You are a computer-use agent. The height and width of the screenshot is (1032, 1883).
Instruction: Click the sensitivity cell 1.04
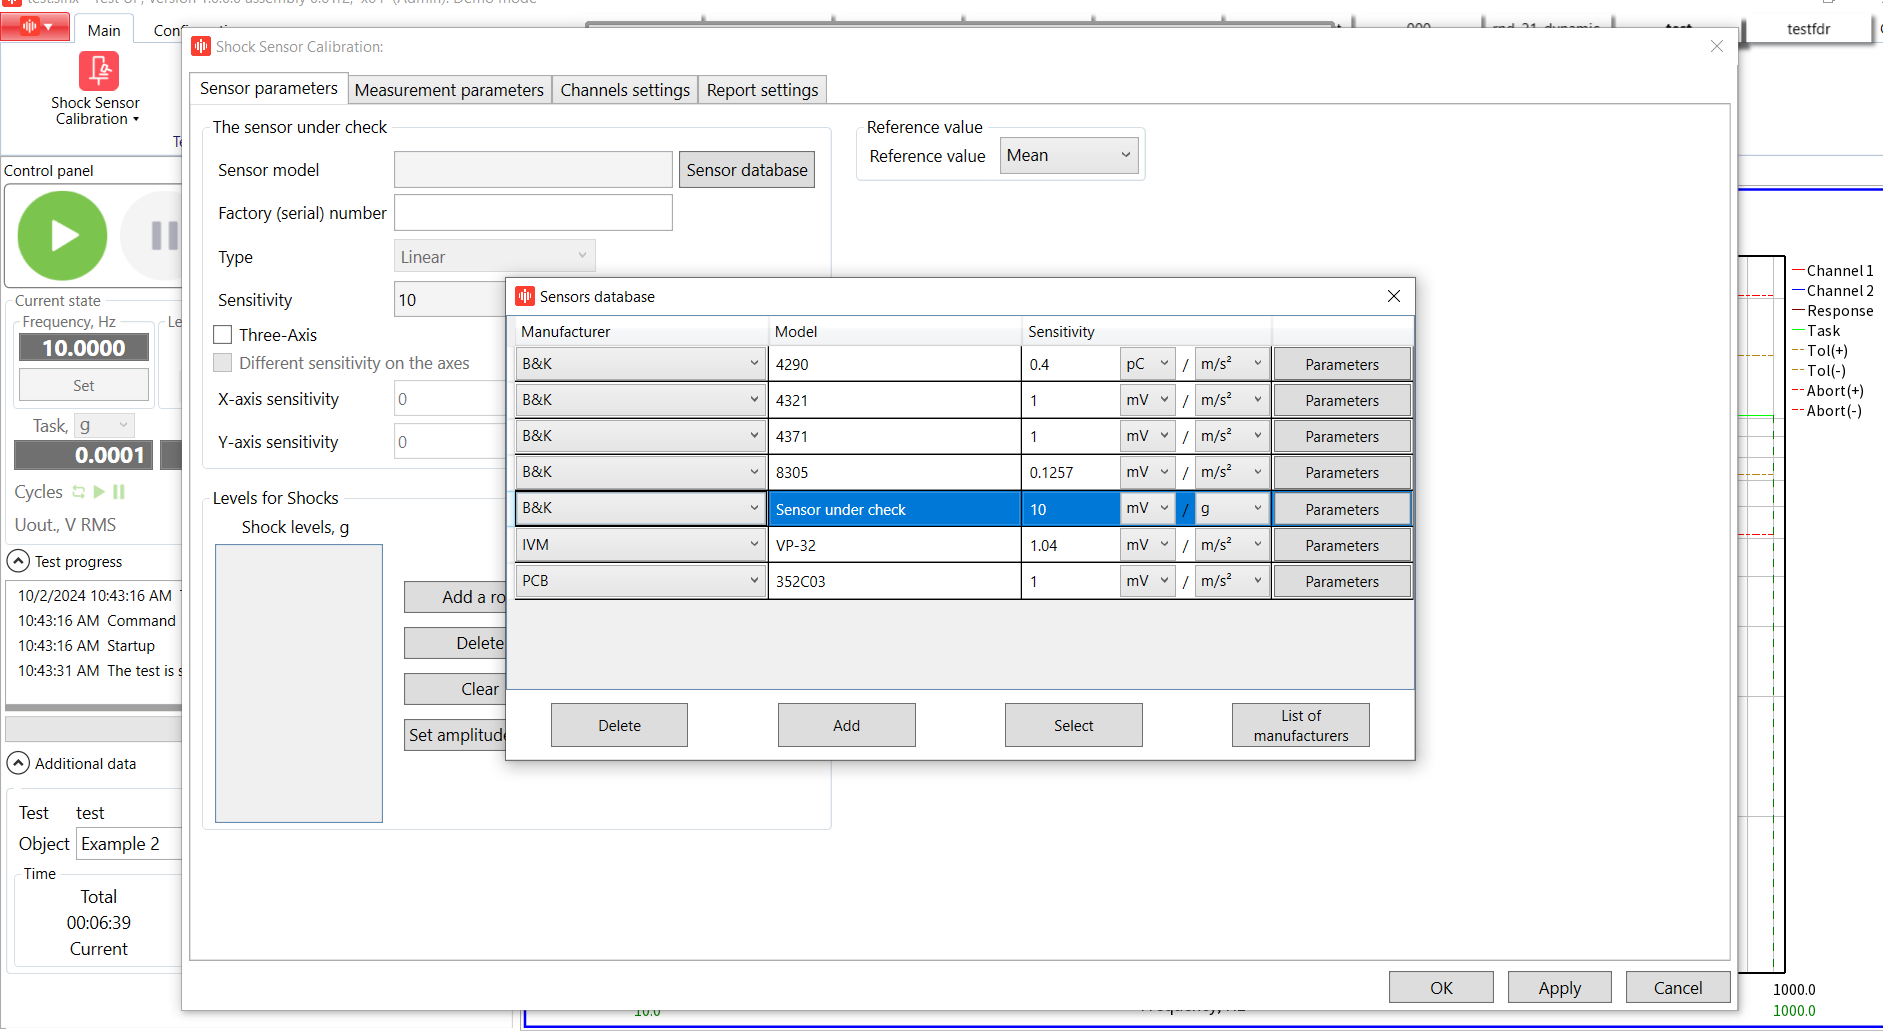tap(1071, 545)
